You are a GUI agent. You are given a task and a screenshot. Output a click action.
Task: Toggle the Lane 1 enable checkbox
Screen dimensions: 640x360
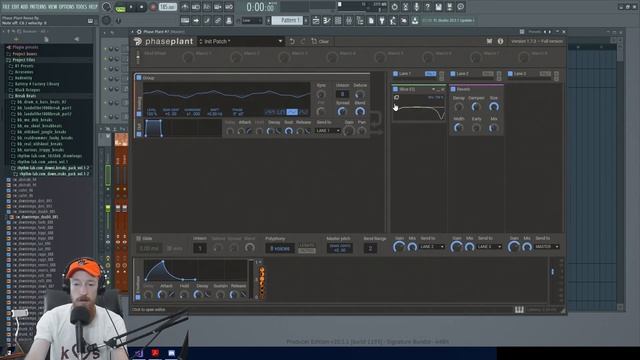click(395, 74)
